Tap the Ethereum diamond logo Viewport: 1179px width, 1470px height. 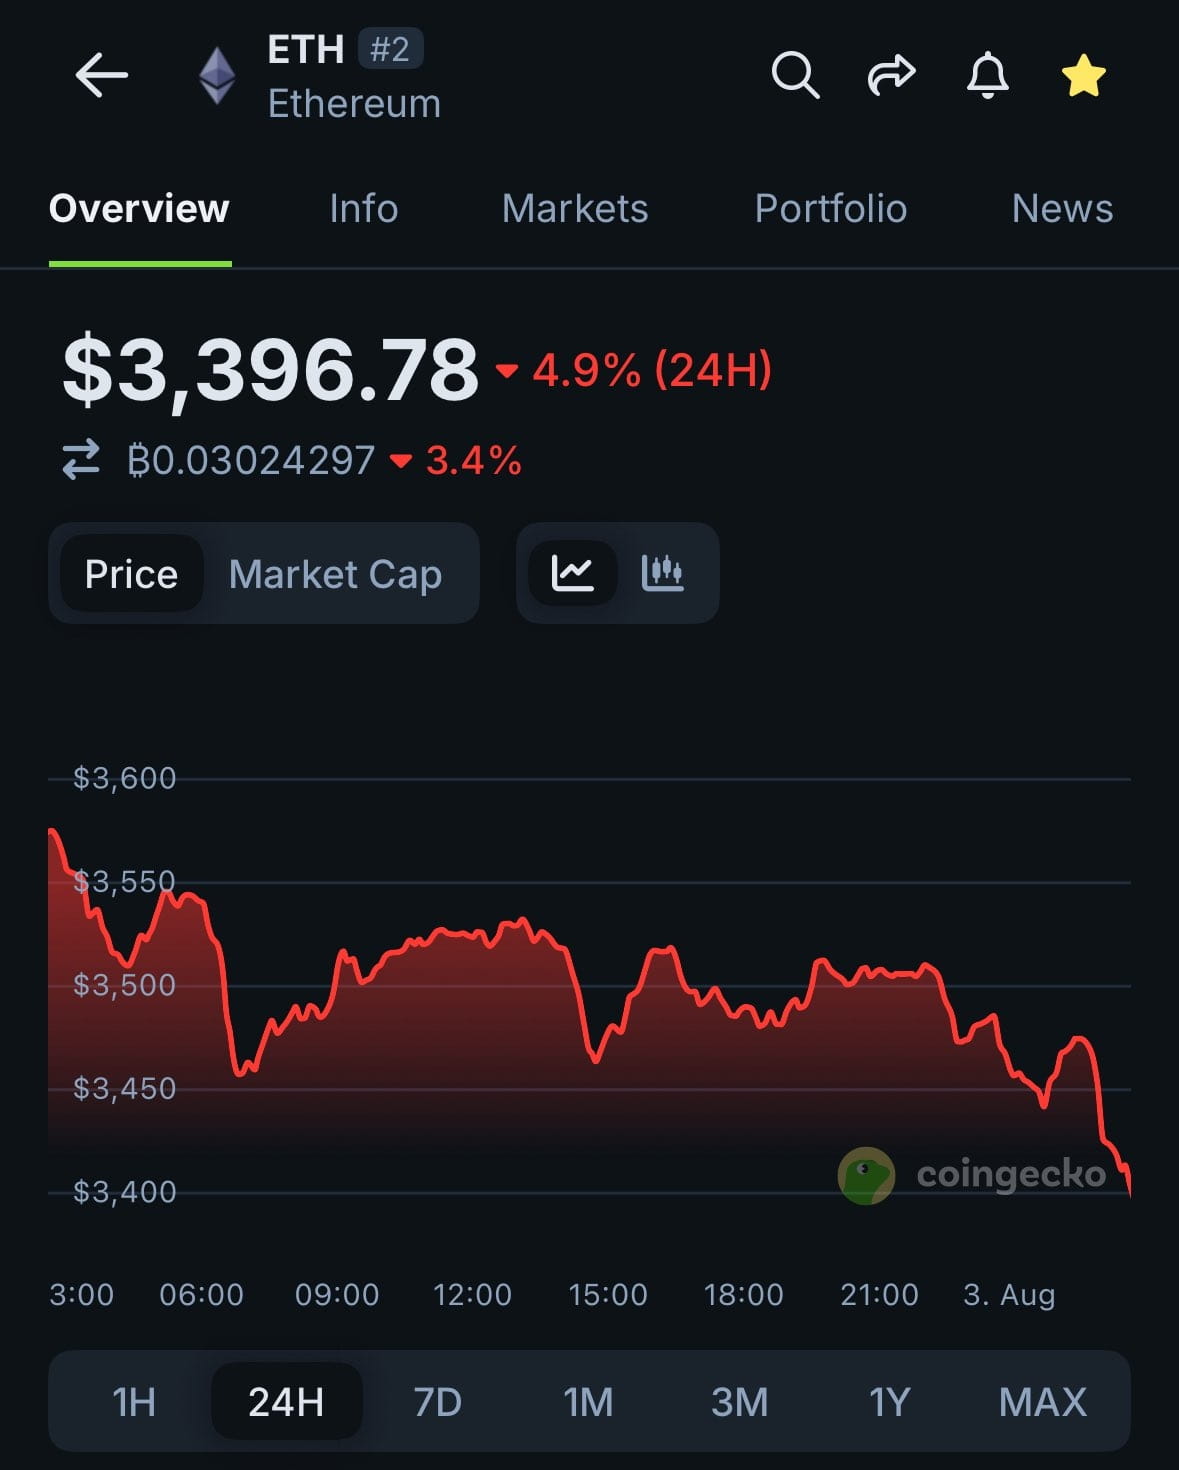[217, 76]
